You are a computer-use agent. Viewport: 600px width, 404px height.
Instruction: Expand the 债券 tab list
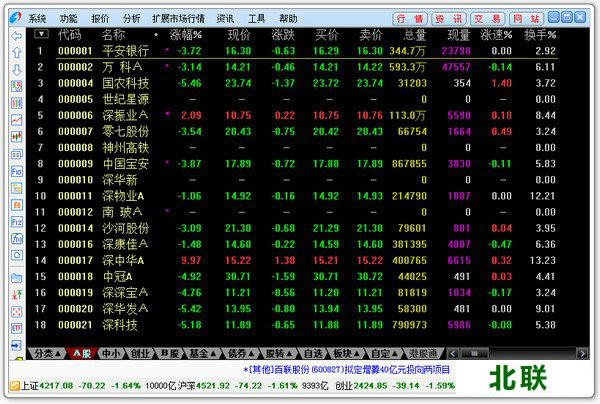pos(250,353)
